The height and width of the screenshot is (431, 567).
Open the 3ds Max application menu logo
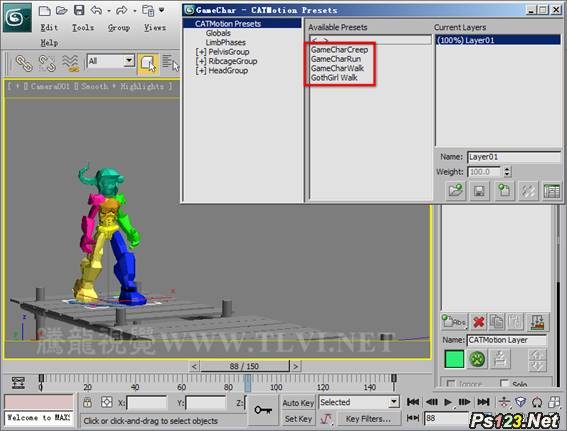pyautogui.click(x=16, y=17)
